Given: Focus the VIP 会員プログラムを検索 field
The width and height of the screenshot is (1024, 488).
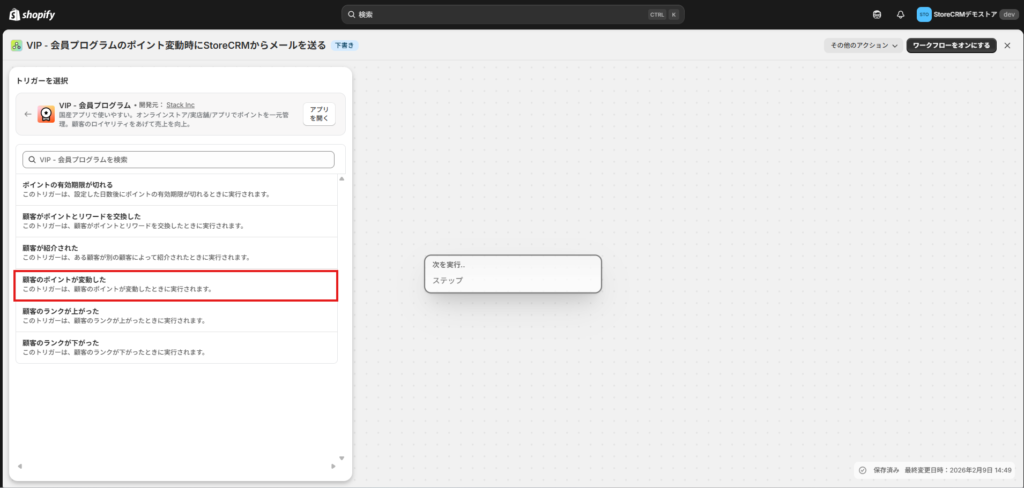Looking at the screenshot, I should tap(178, 159).
